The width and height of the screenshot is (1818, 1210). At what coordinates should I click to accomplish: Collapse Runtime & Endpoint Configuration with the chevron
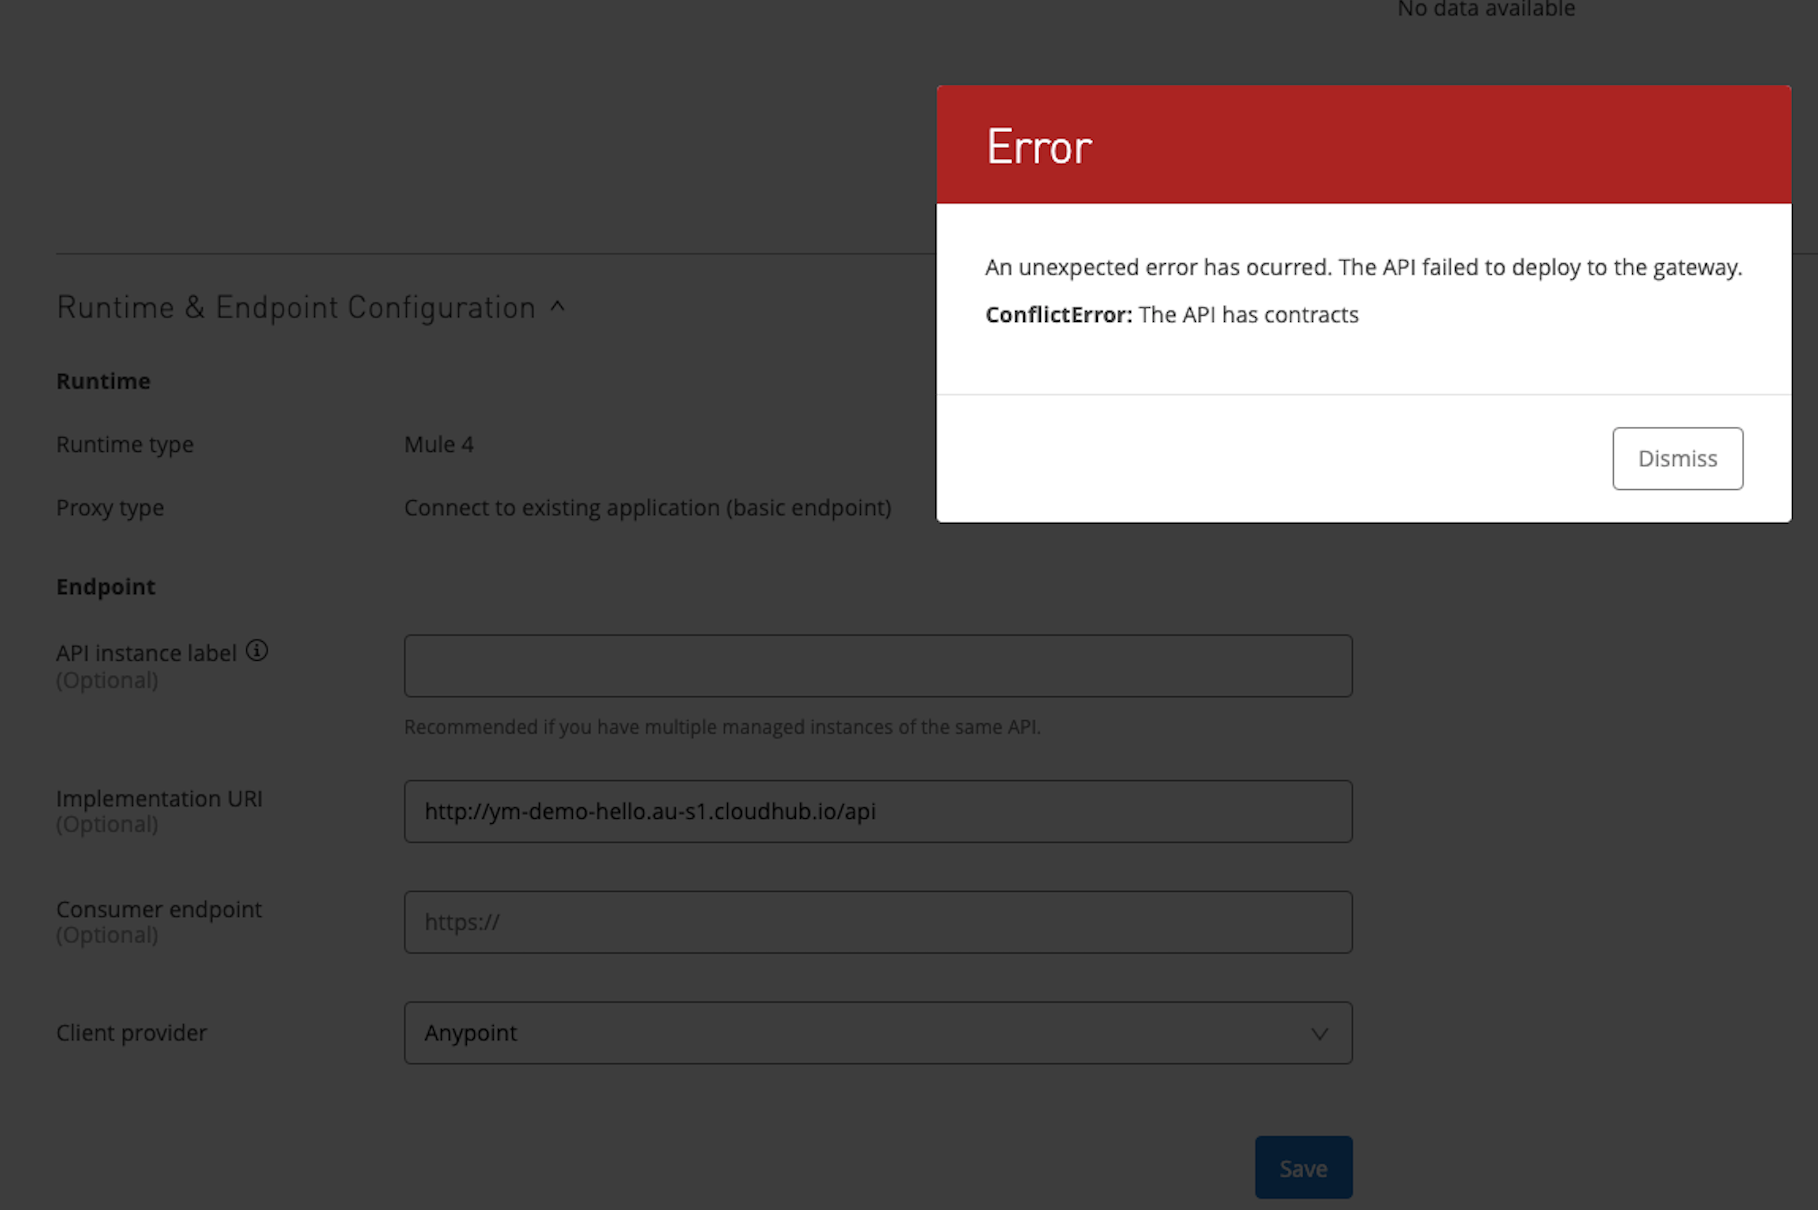click(x=558, y=307)
